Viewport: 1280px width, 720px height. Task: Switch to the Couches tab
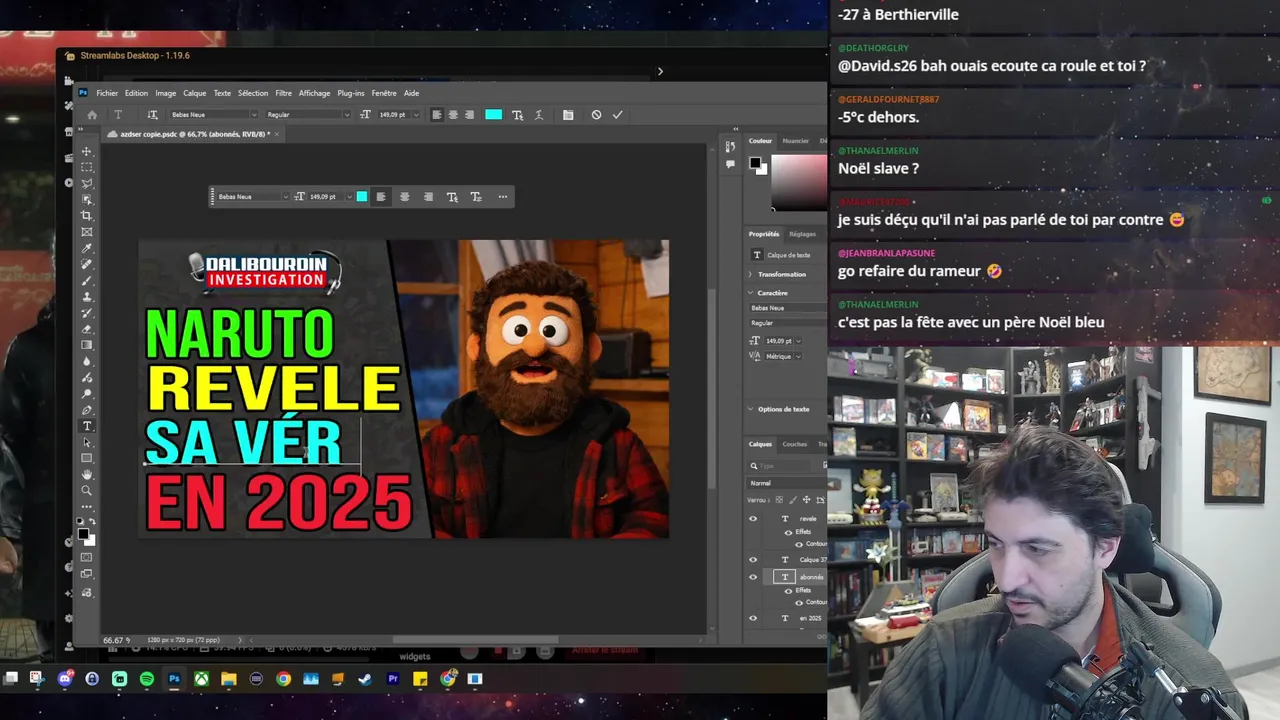(795, 444)
